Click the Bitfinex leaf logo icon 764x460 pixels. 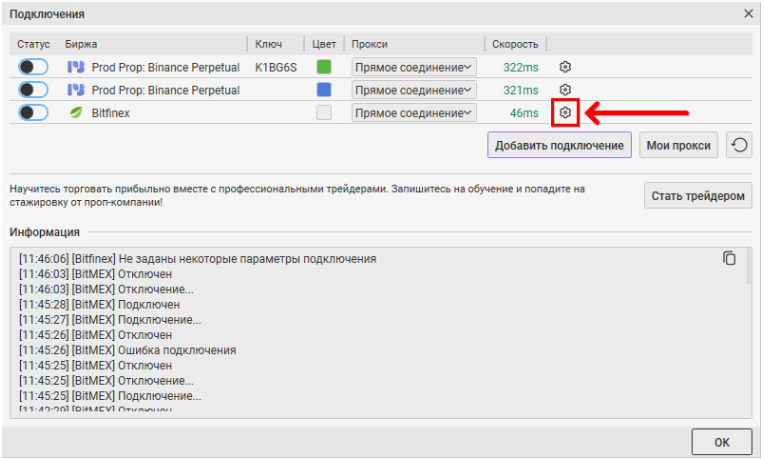pyautogui.click(x=75, y=113)
